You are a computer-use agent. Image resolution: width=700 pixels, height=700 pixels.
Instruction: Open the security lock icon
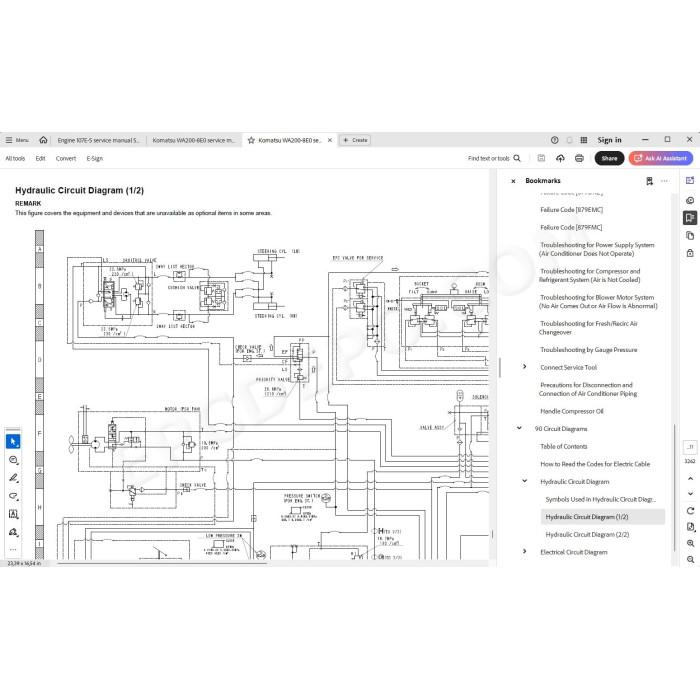click(x=690, y=253)
